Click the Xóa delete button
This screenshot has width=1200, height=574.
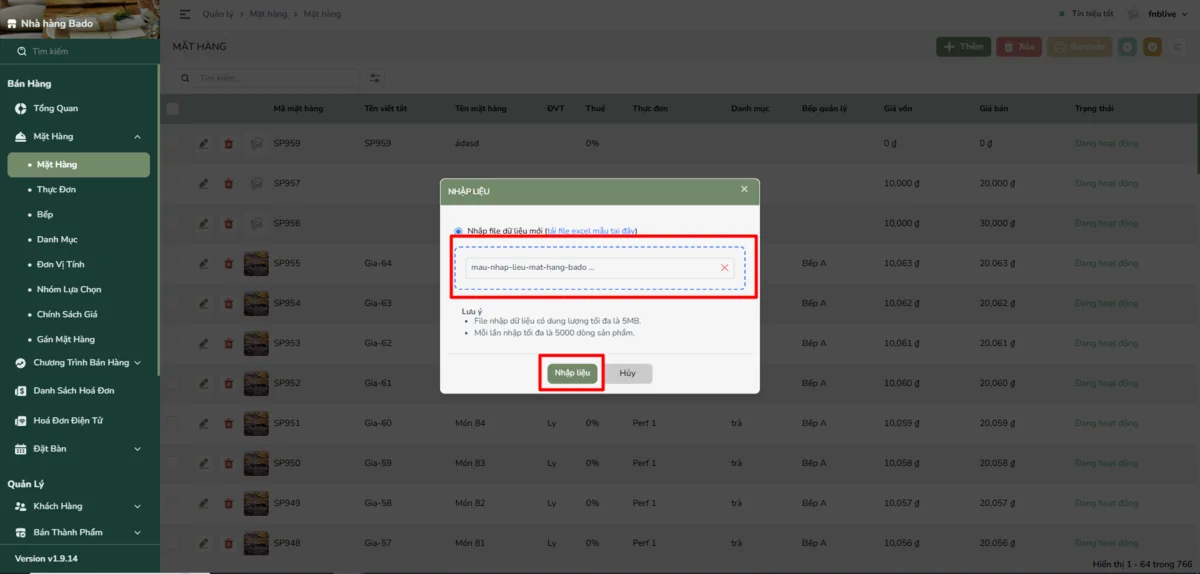point(1018,47)
